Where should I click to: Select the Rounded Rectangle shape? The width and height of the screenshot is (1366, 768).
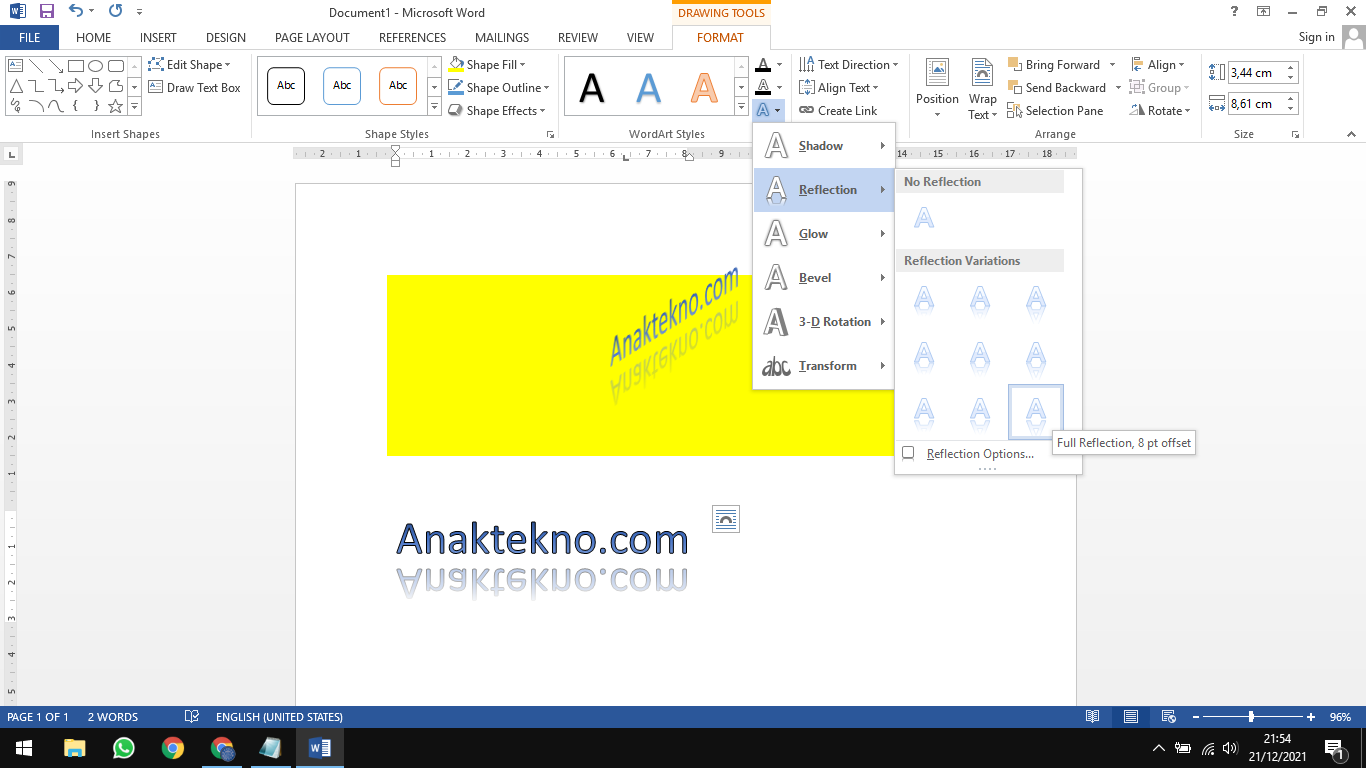(x=115, y=66)
